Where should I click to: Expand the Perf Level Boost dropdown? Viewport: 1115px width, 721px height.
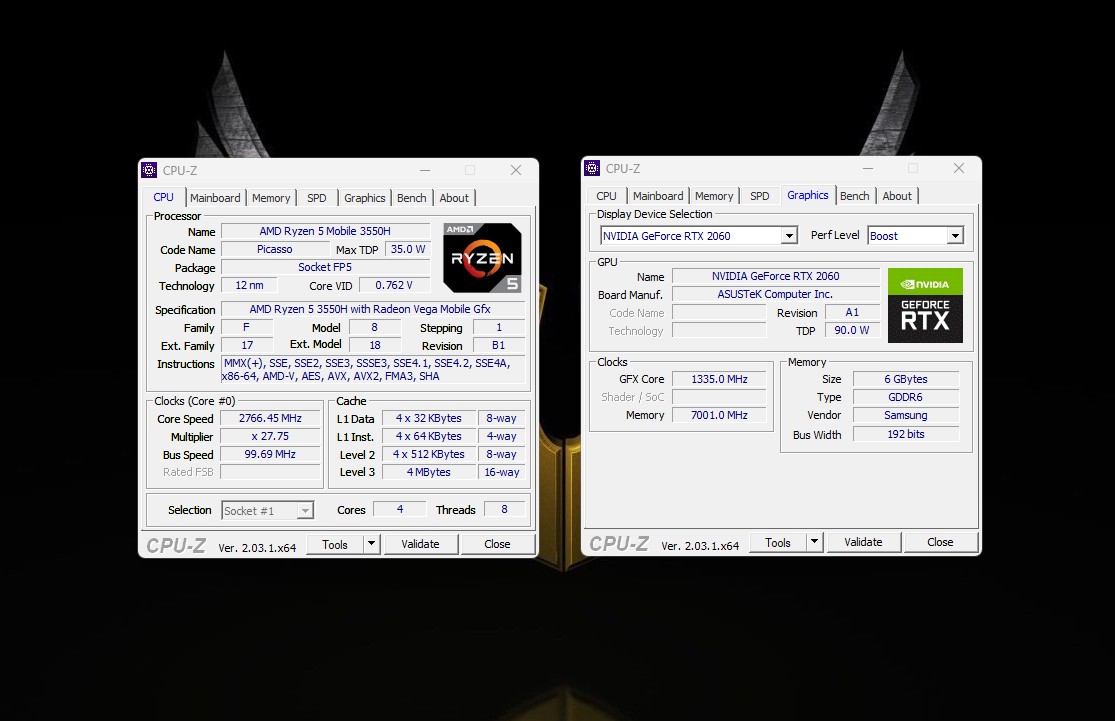coord(955,235)
